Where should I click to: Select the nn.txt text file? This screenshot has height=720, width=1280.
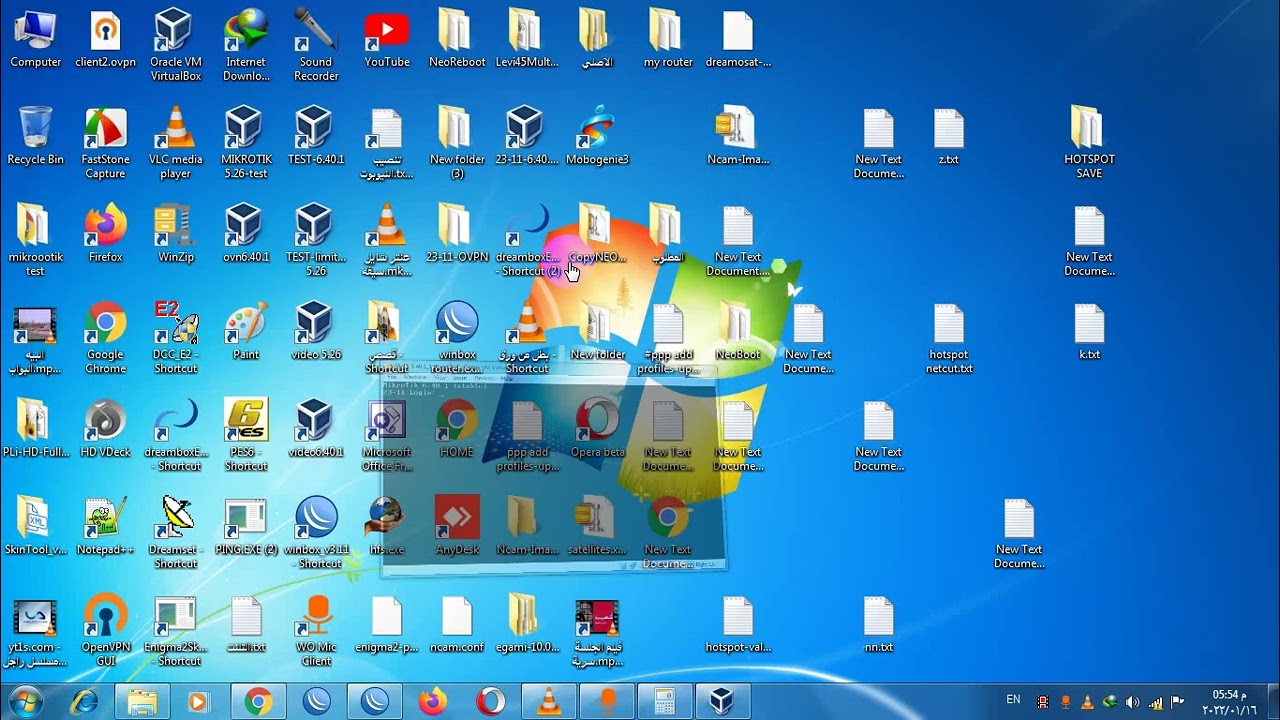click(x=878, y=625)
